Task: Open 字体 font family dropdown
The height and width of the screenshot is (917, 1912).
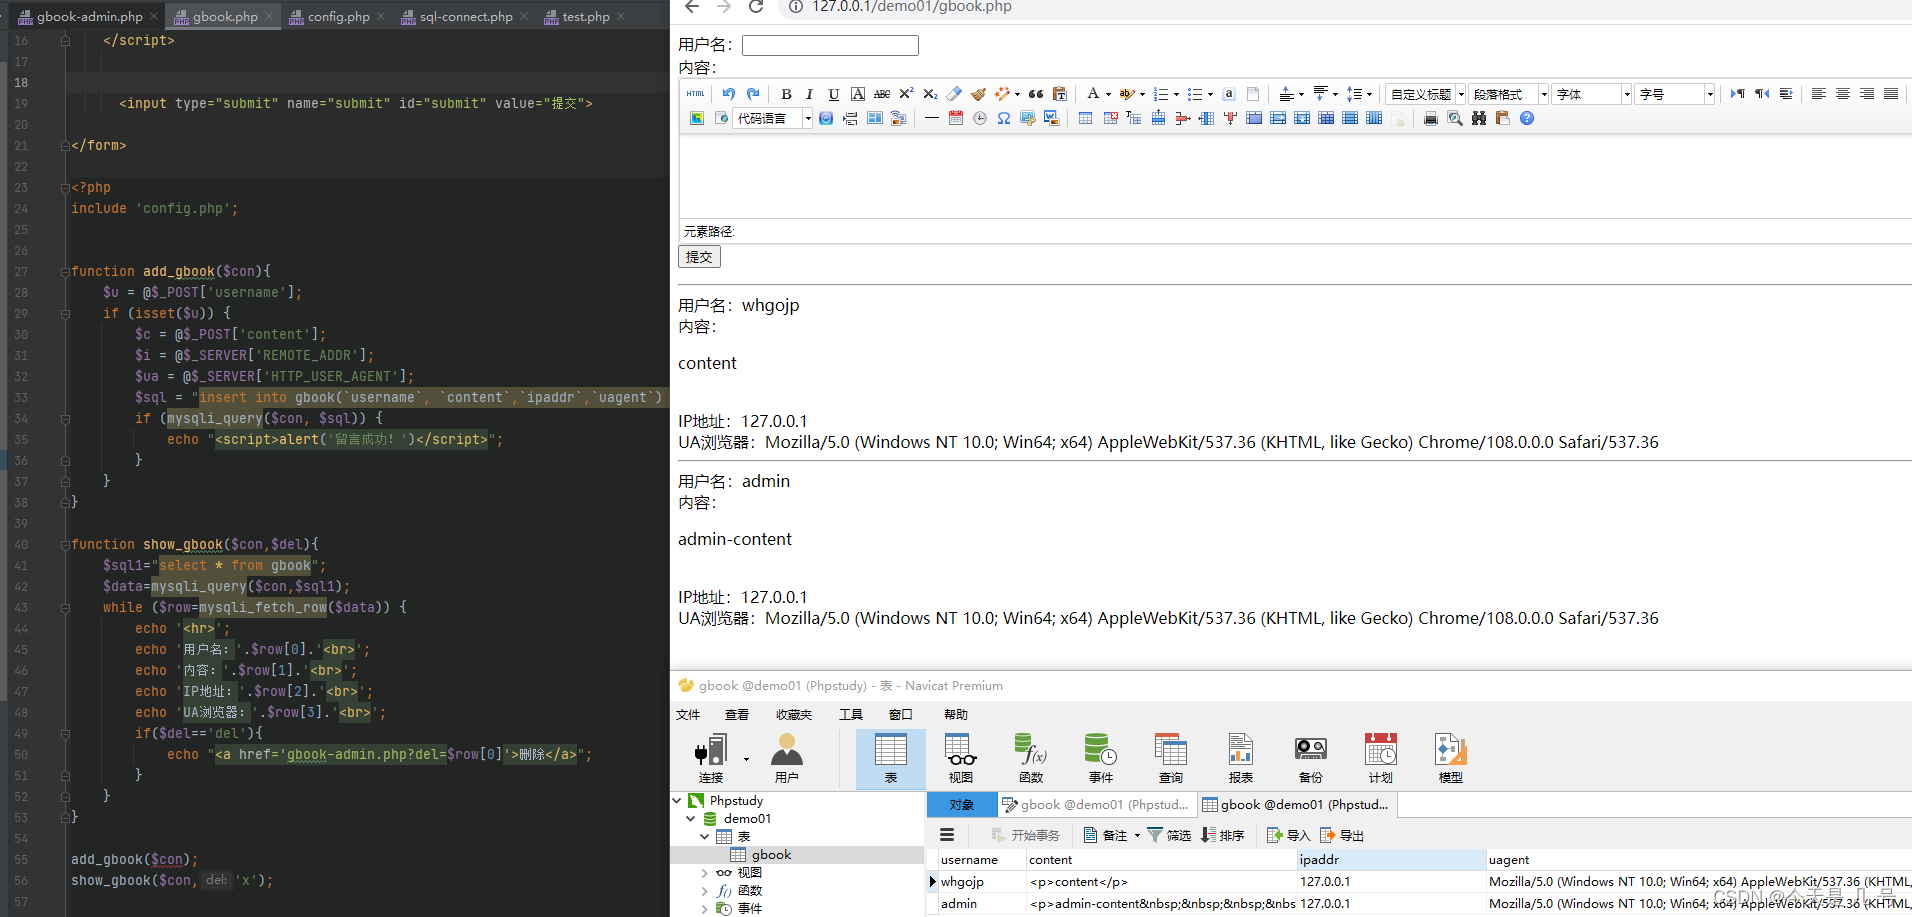Action: click(x=1592, y=94)
